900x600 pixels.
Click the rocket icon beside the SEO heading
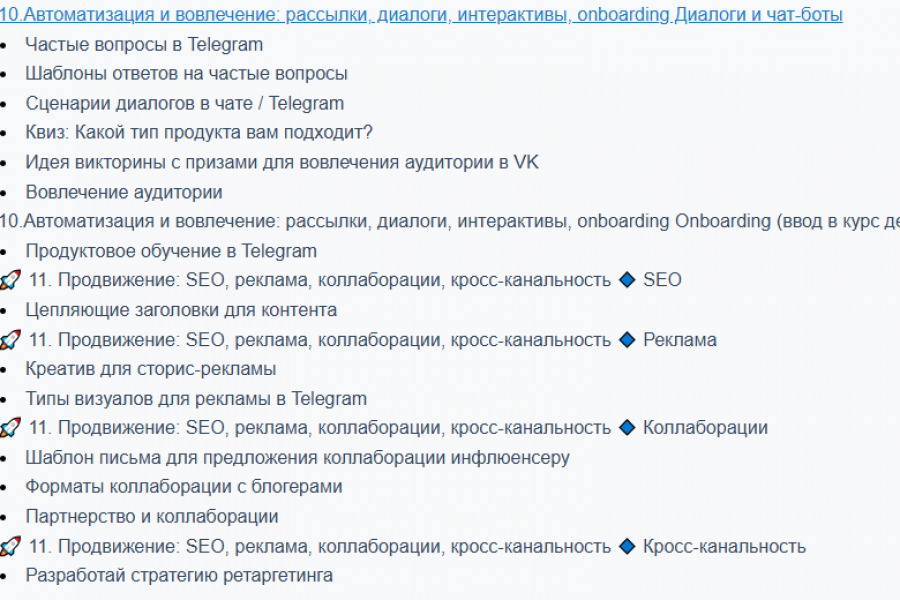(10, 280)
